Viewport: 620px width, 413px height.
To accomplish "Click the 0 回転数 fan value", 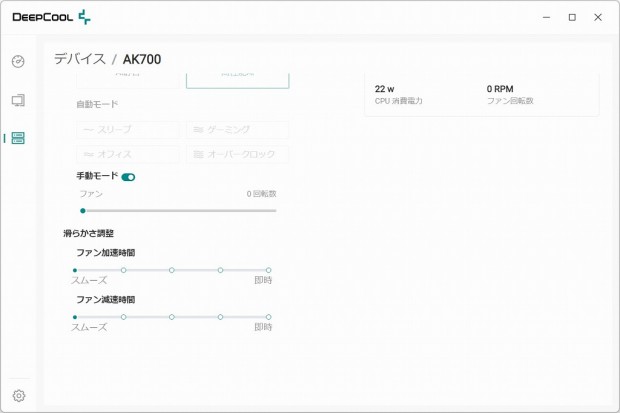I will [x=261, y=194].
